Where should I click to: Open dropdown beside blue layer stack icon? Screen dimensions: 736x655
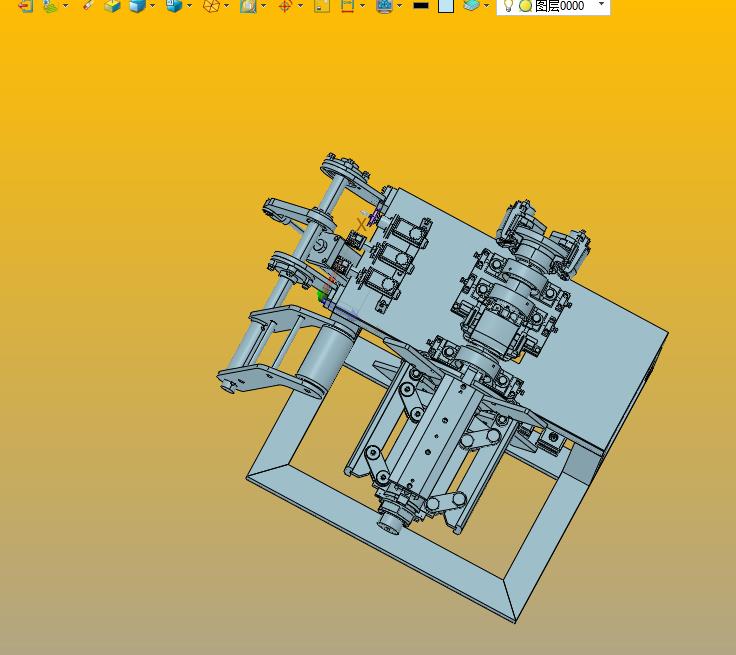point(487,6)
